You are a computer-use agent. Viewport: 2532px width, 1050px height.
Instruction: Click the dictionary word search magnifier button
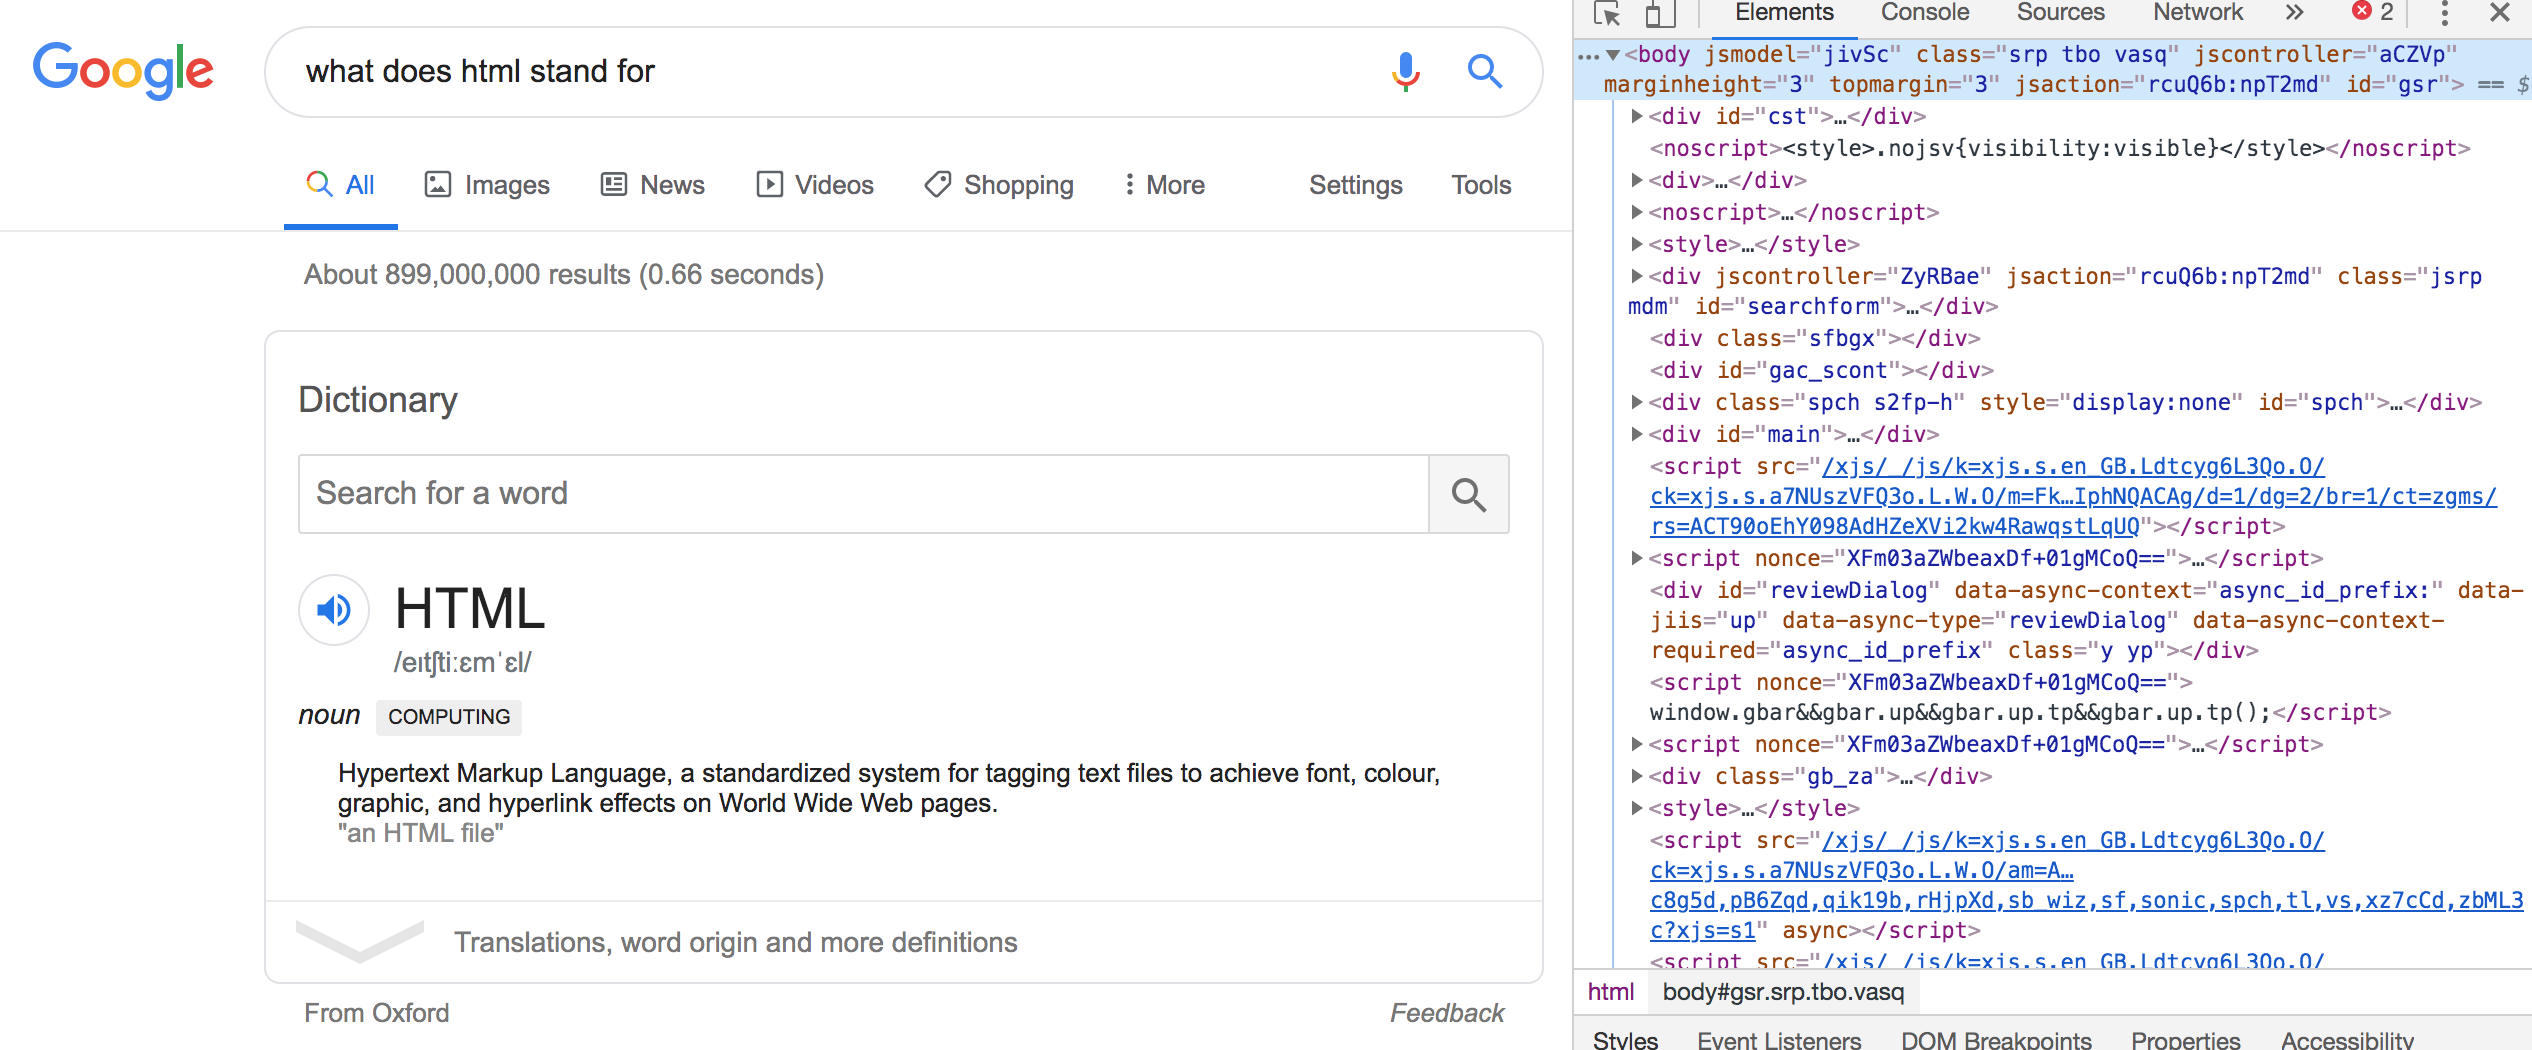(1469, 494)
